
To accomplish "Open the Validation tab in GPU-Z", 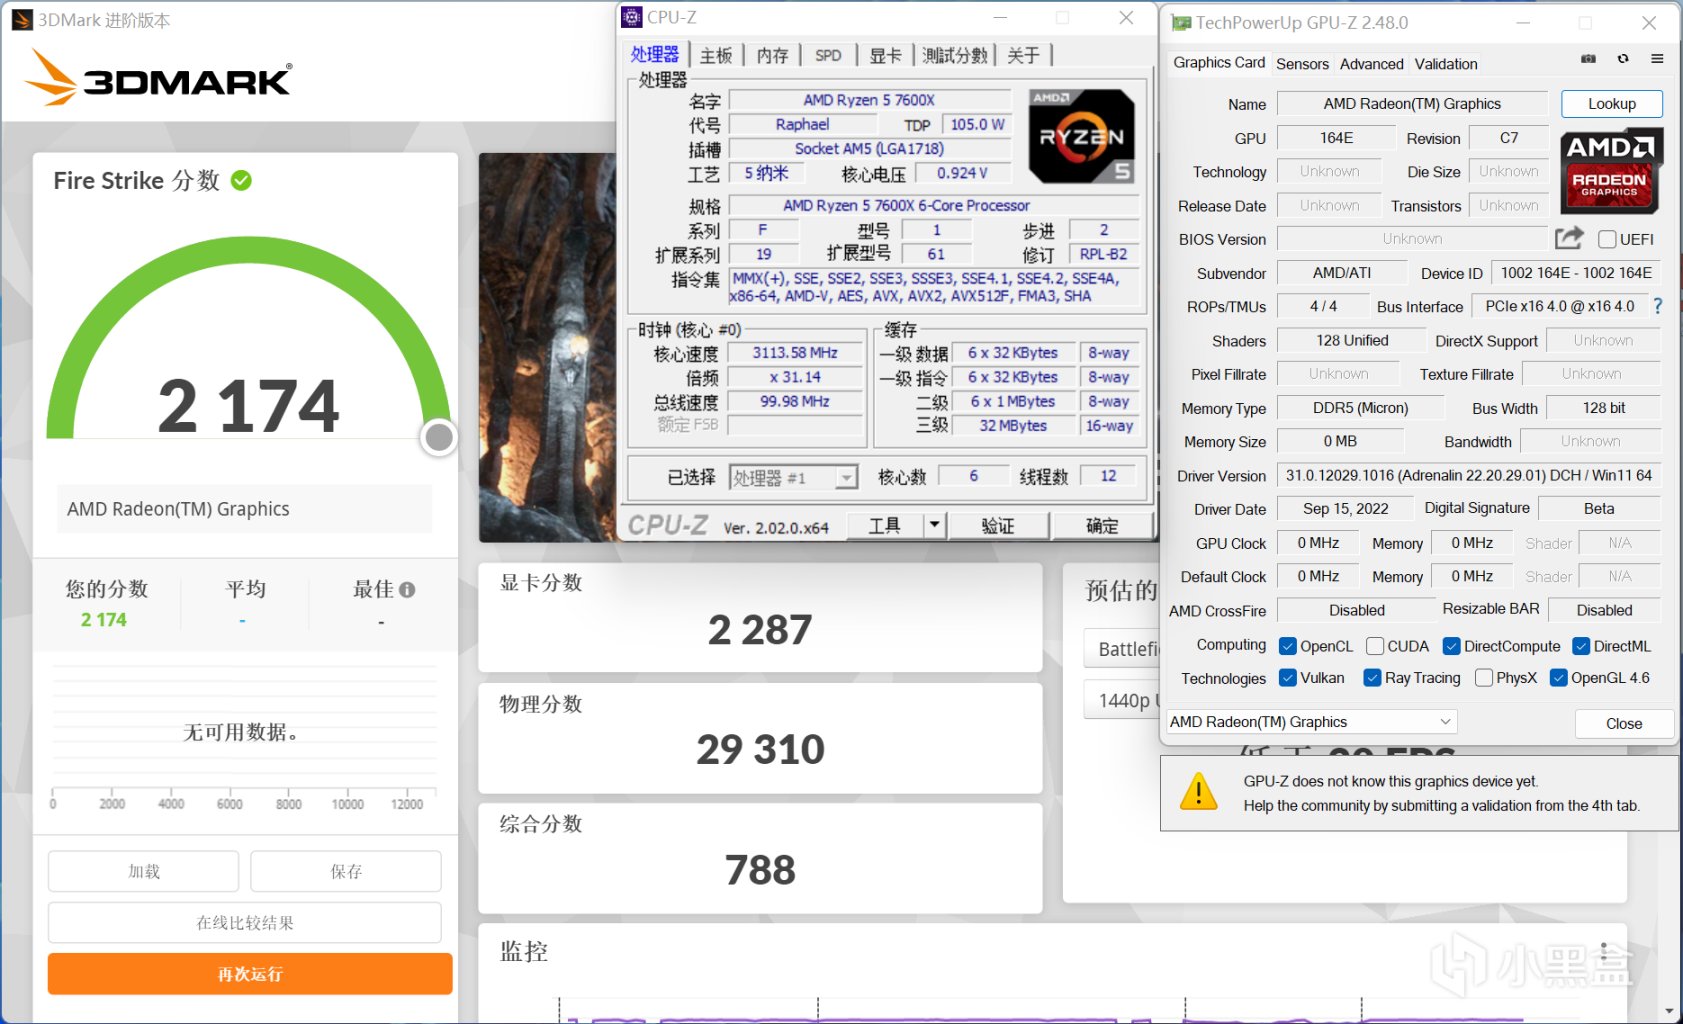I will point(1445,64).
